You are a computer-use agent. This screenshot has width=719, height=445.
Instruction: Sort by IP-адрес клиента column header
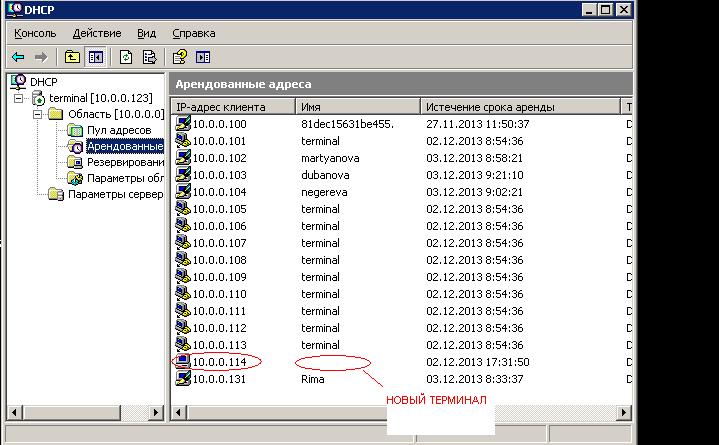point(233,106)
